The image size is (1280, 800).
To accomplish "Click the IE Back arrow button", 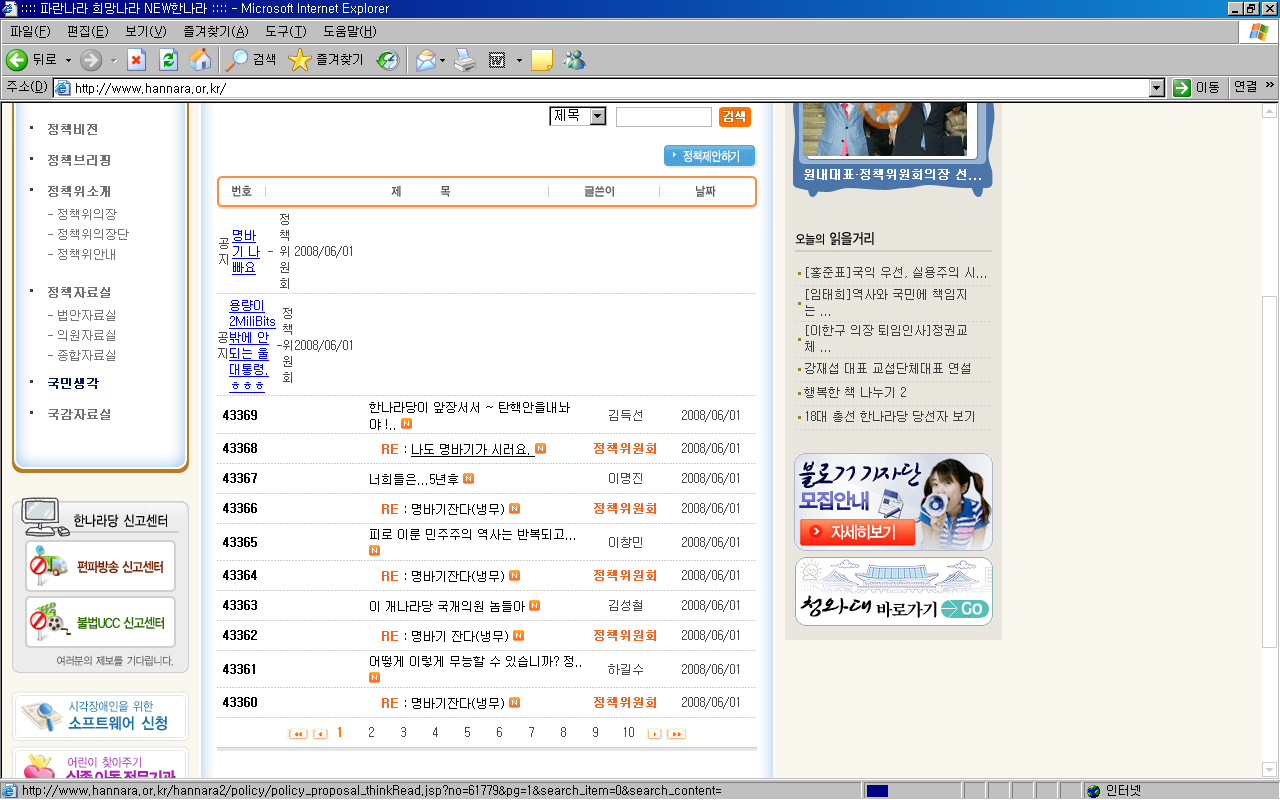I will (18, 60).
